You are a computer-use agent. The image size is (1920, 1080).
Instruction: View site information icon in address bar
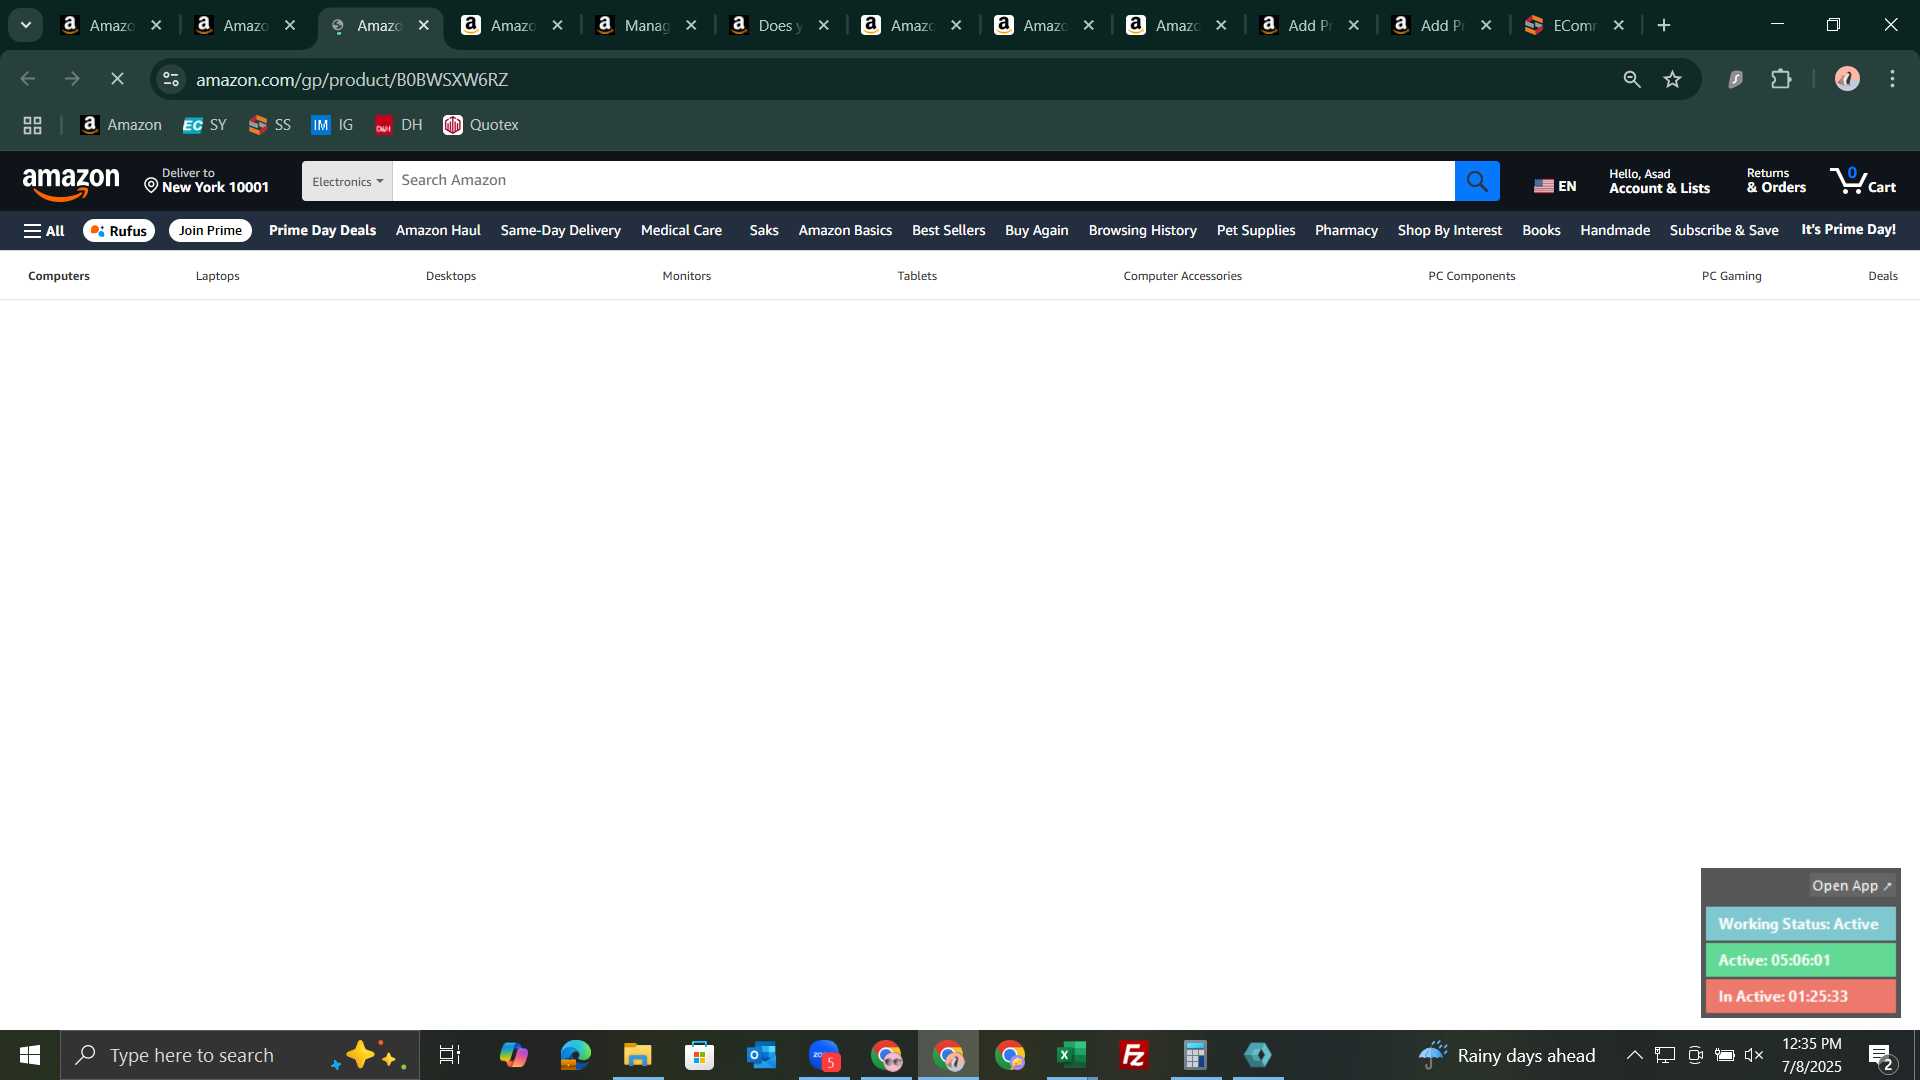pyautogui.click(x=171, y=79)
